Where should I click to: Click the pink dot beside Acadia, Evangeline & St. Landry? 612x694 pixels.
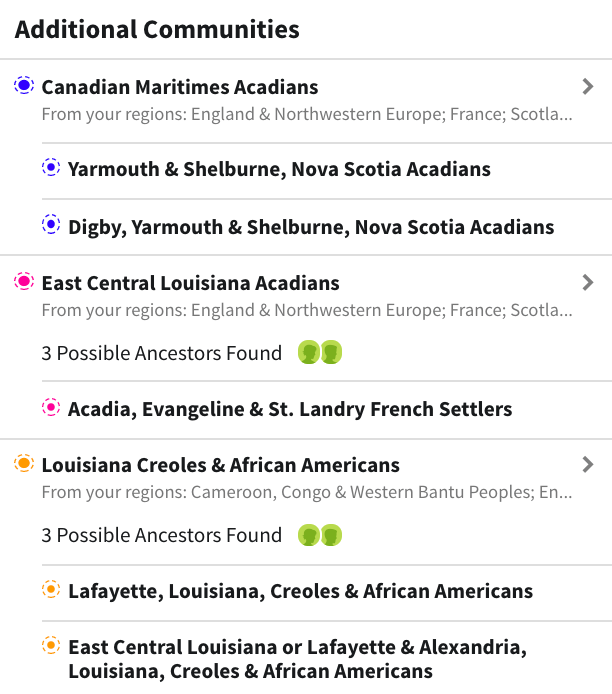[x=51, y=408]
